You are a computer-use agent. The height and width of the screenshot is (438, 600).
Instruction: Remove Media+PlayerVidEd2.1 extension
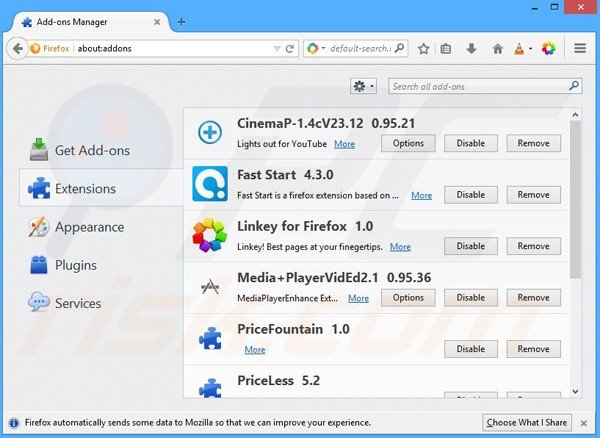pyautogui.click(x=533, y=298)
